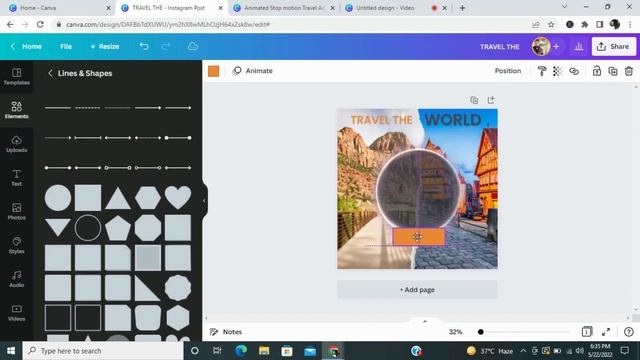Screen dimensions: 640x360
Task: Go back from Lines & Shapes
Action: (x=50, y=73)
